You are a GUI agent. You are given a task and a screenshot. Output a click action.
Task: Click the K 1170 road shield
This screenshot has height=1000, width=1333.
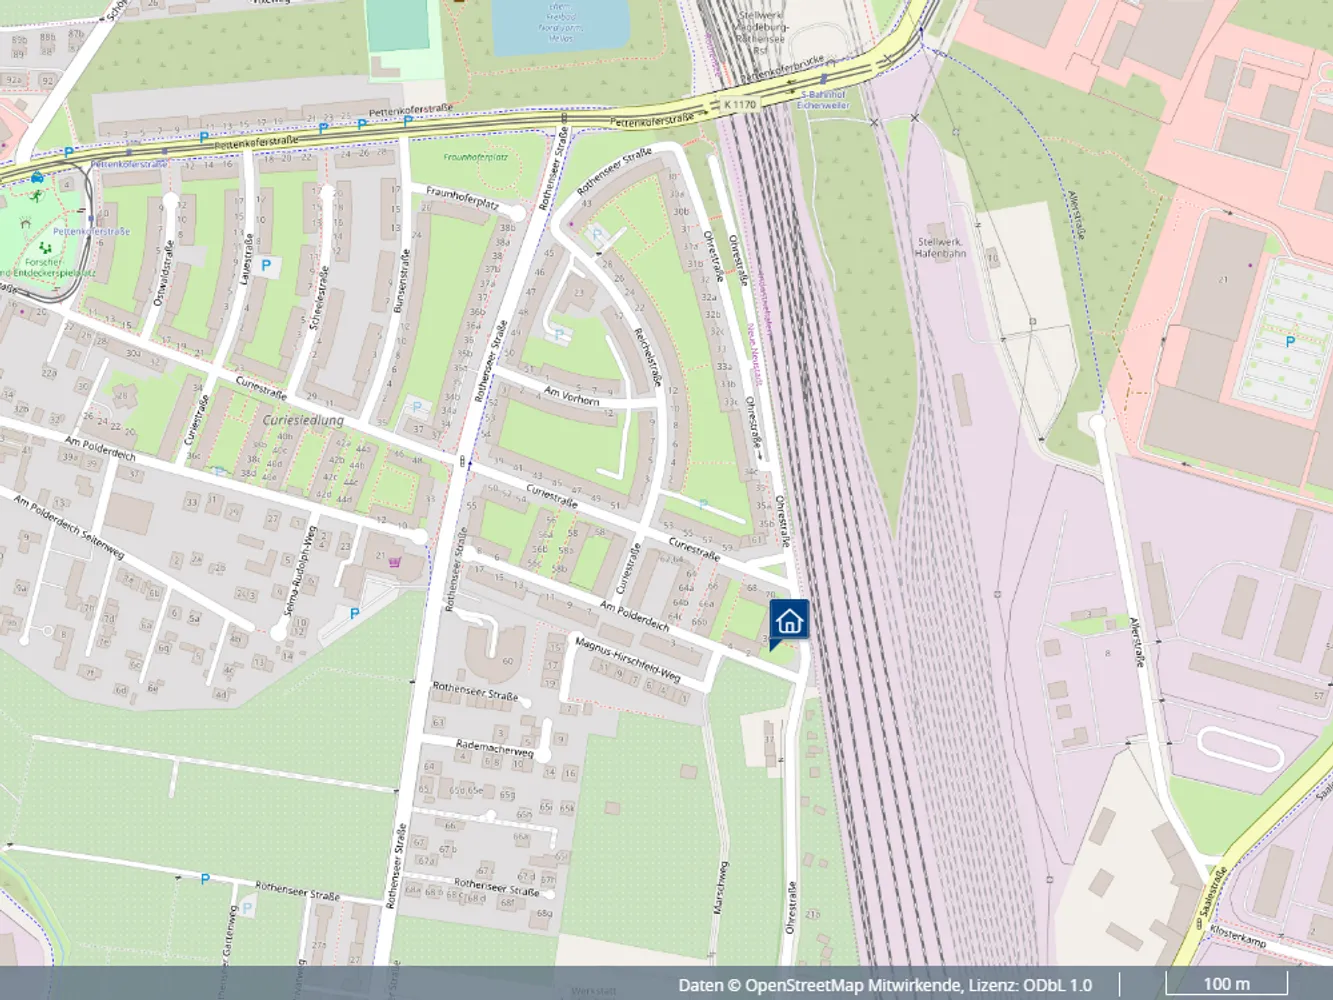740,104
